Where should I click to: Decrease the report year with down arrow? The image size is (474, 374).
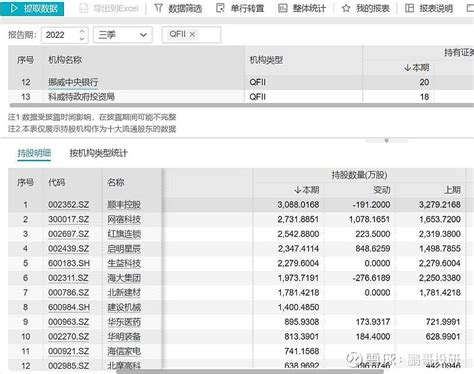coord(82,39)
